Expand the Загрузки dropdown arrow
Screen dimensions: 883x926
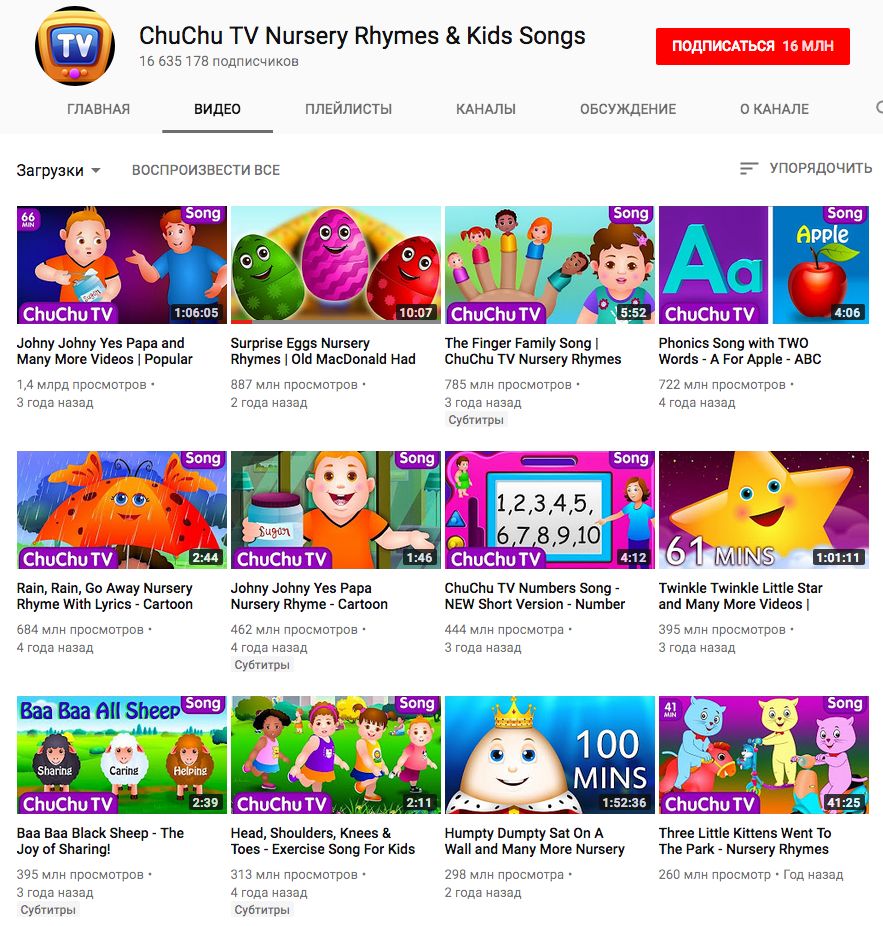(96, 171)
